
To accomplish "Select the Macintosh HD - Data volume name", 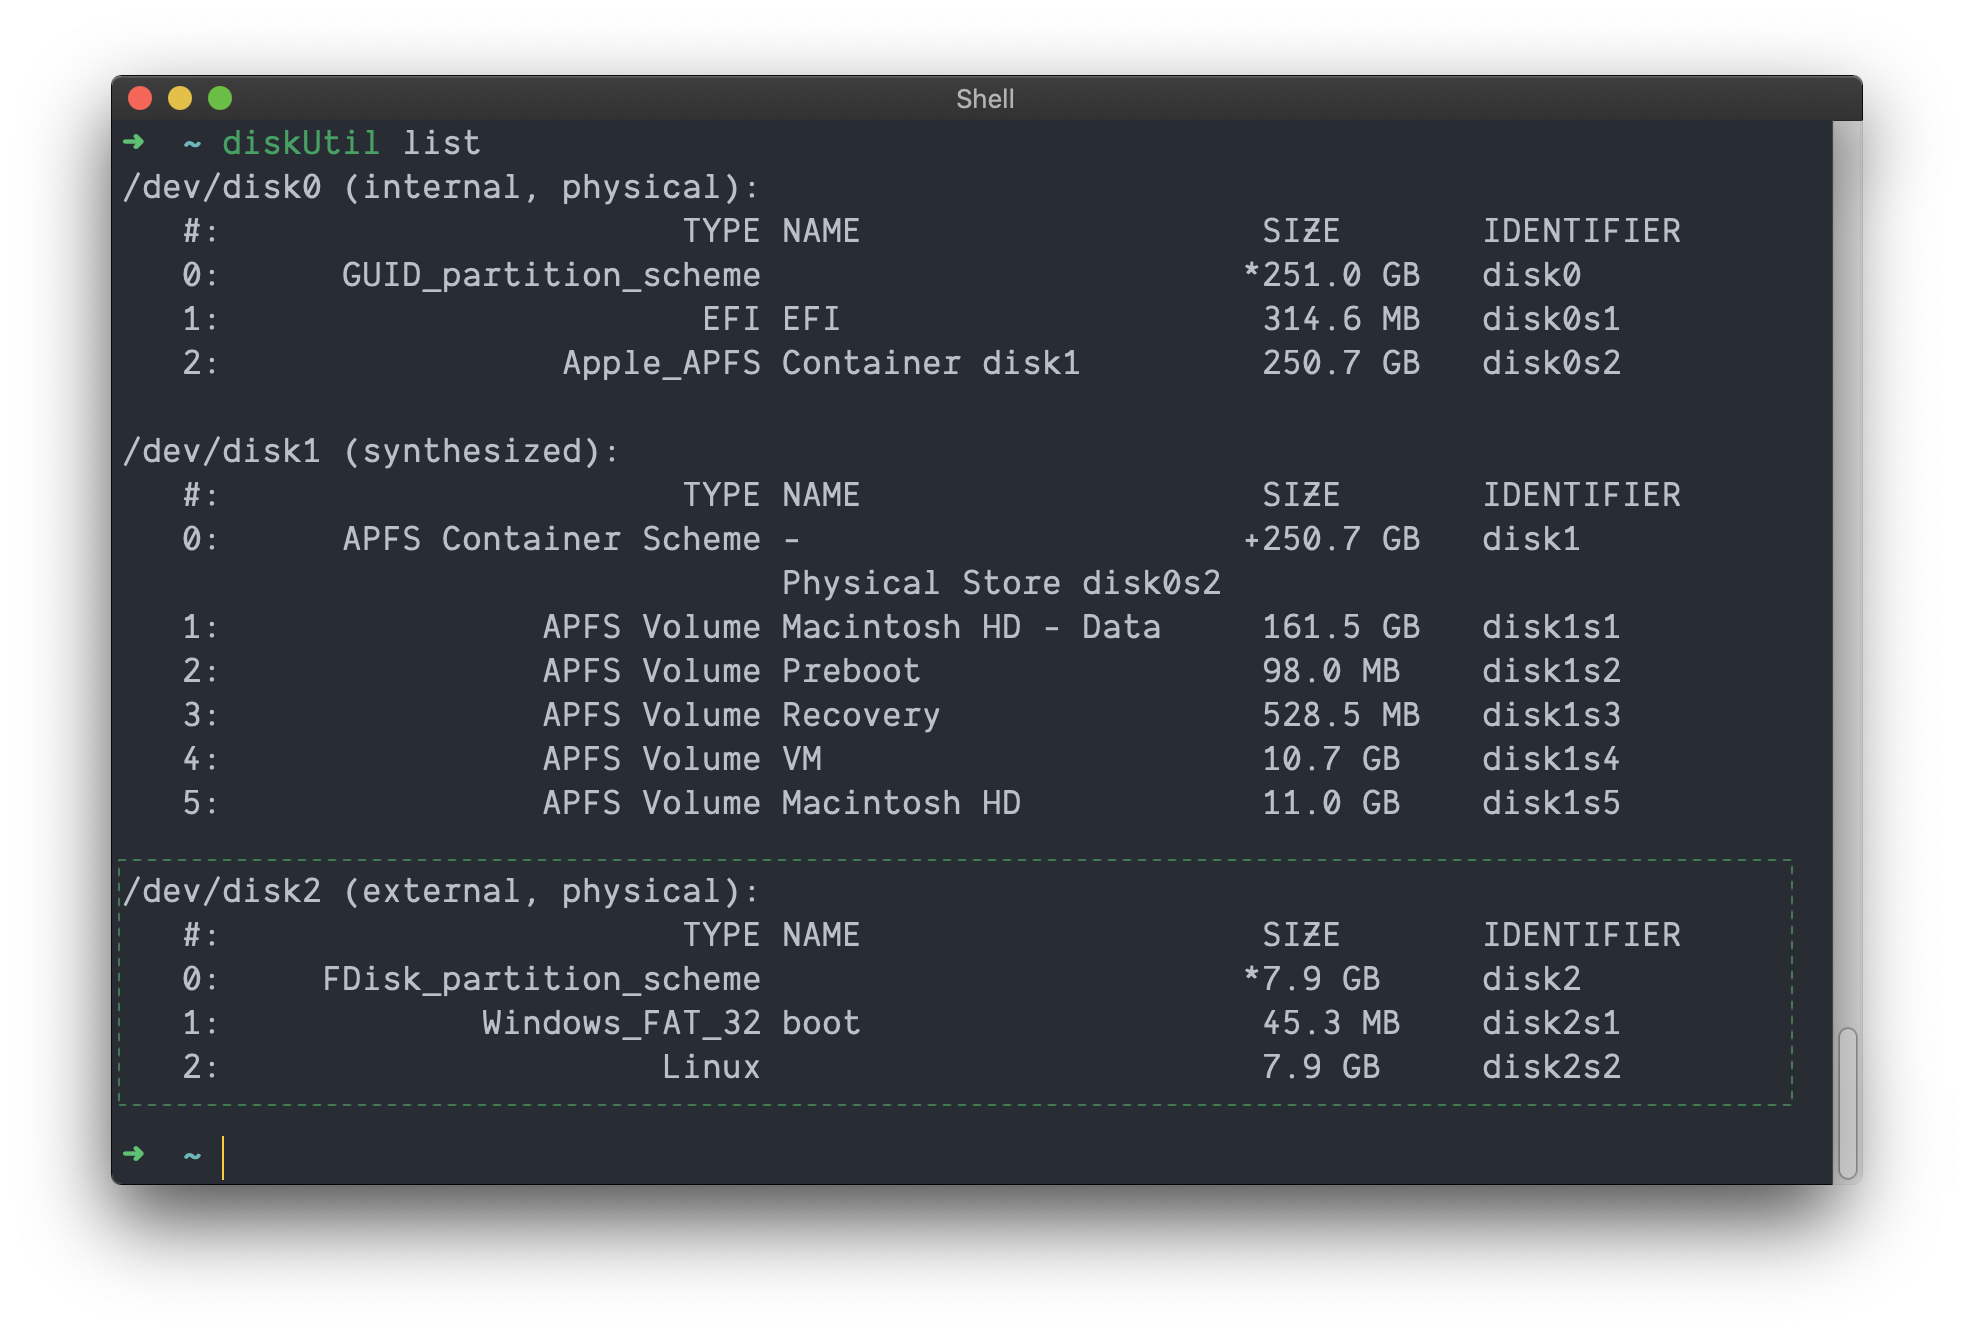I will click(970, 627).
